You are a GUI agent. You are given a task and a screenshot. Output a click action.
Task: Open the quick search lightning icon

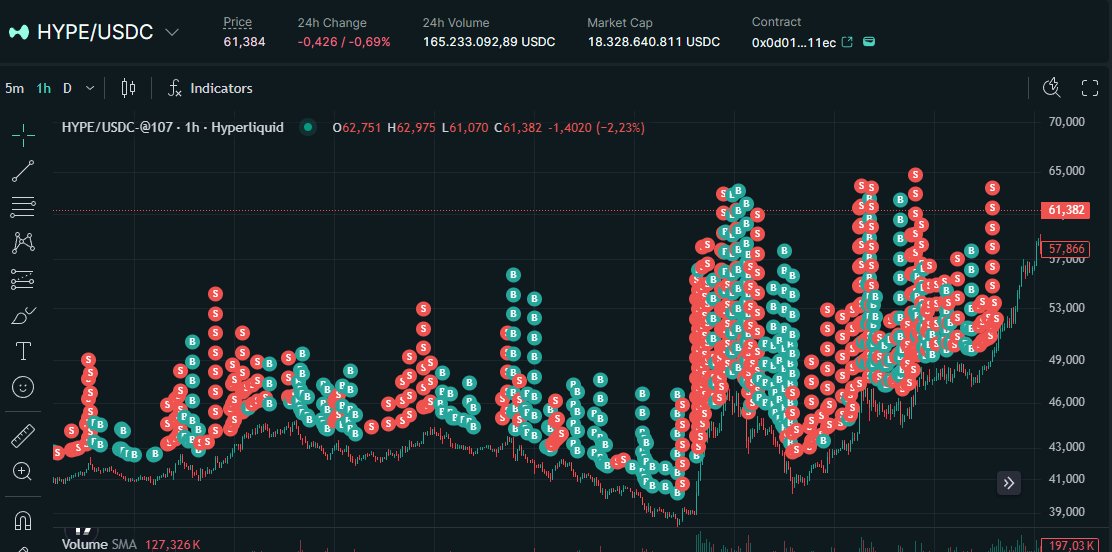tap(1052, 88)
